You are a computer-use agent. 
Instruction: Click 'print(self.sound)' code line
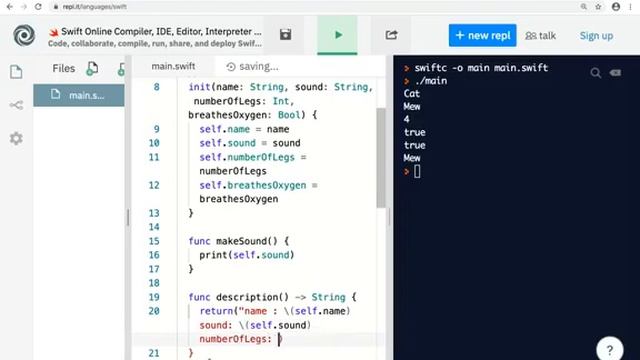(247, 255)
